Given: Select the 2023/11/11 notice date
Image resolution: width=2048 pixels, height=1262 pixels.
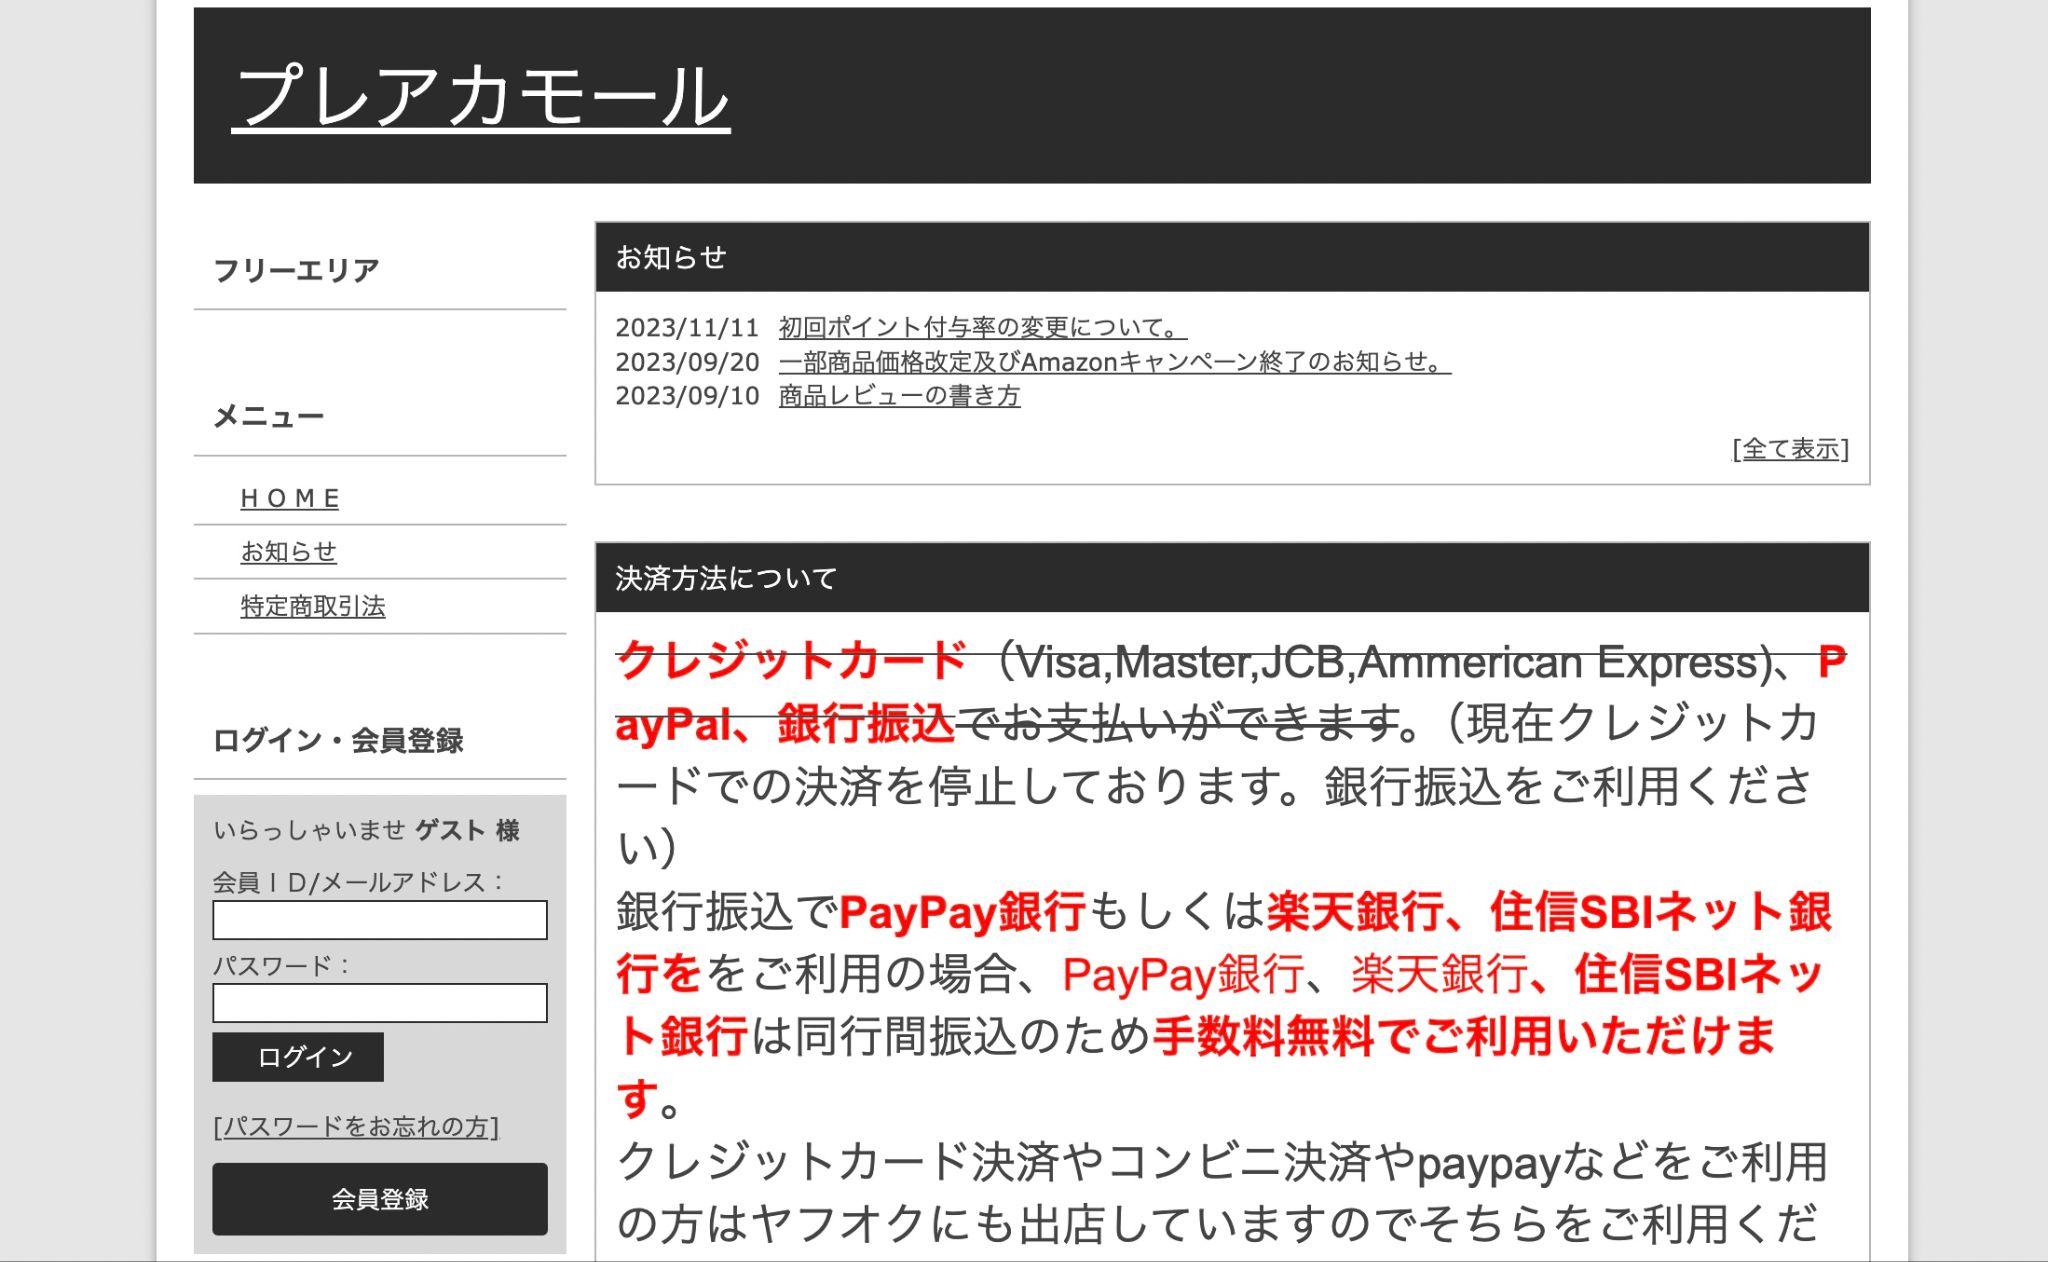Looking at the screenshot, I should click(x=687, y=327).
